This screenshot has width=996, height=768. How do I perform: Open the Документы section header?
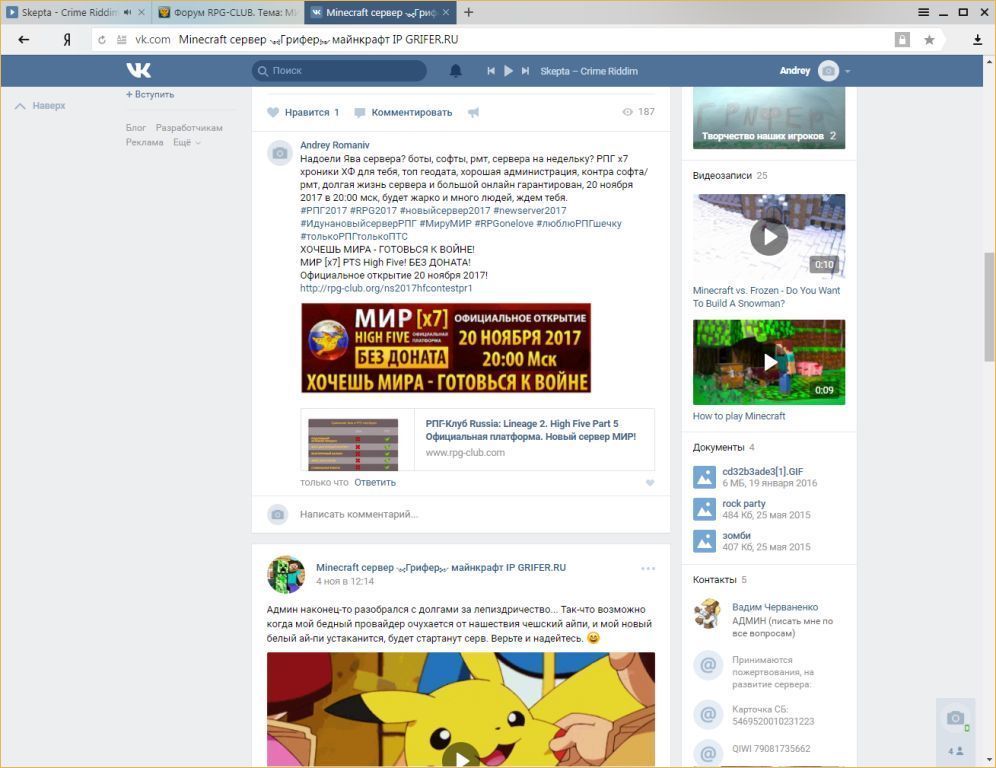(723, 447)
